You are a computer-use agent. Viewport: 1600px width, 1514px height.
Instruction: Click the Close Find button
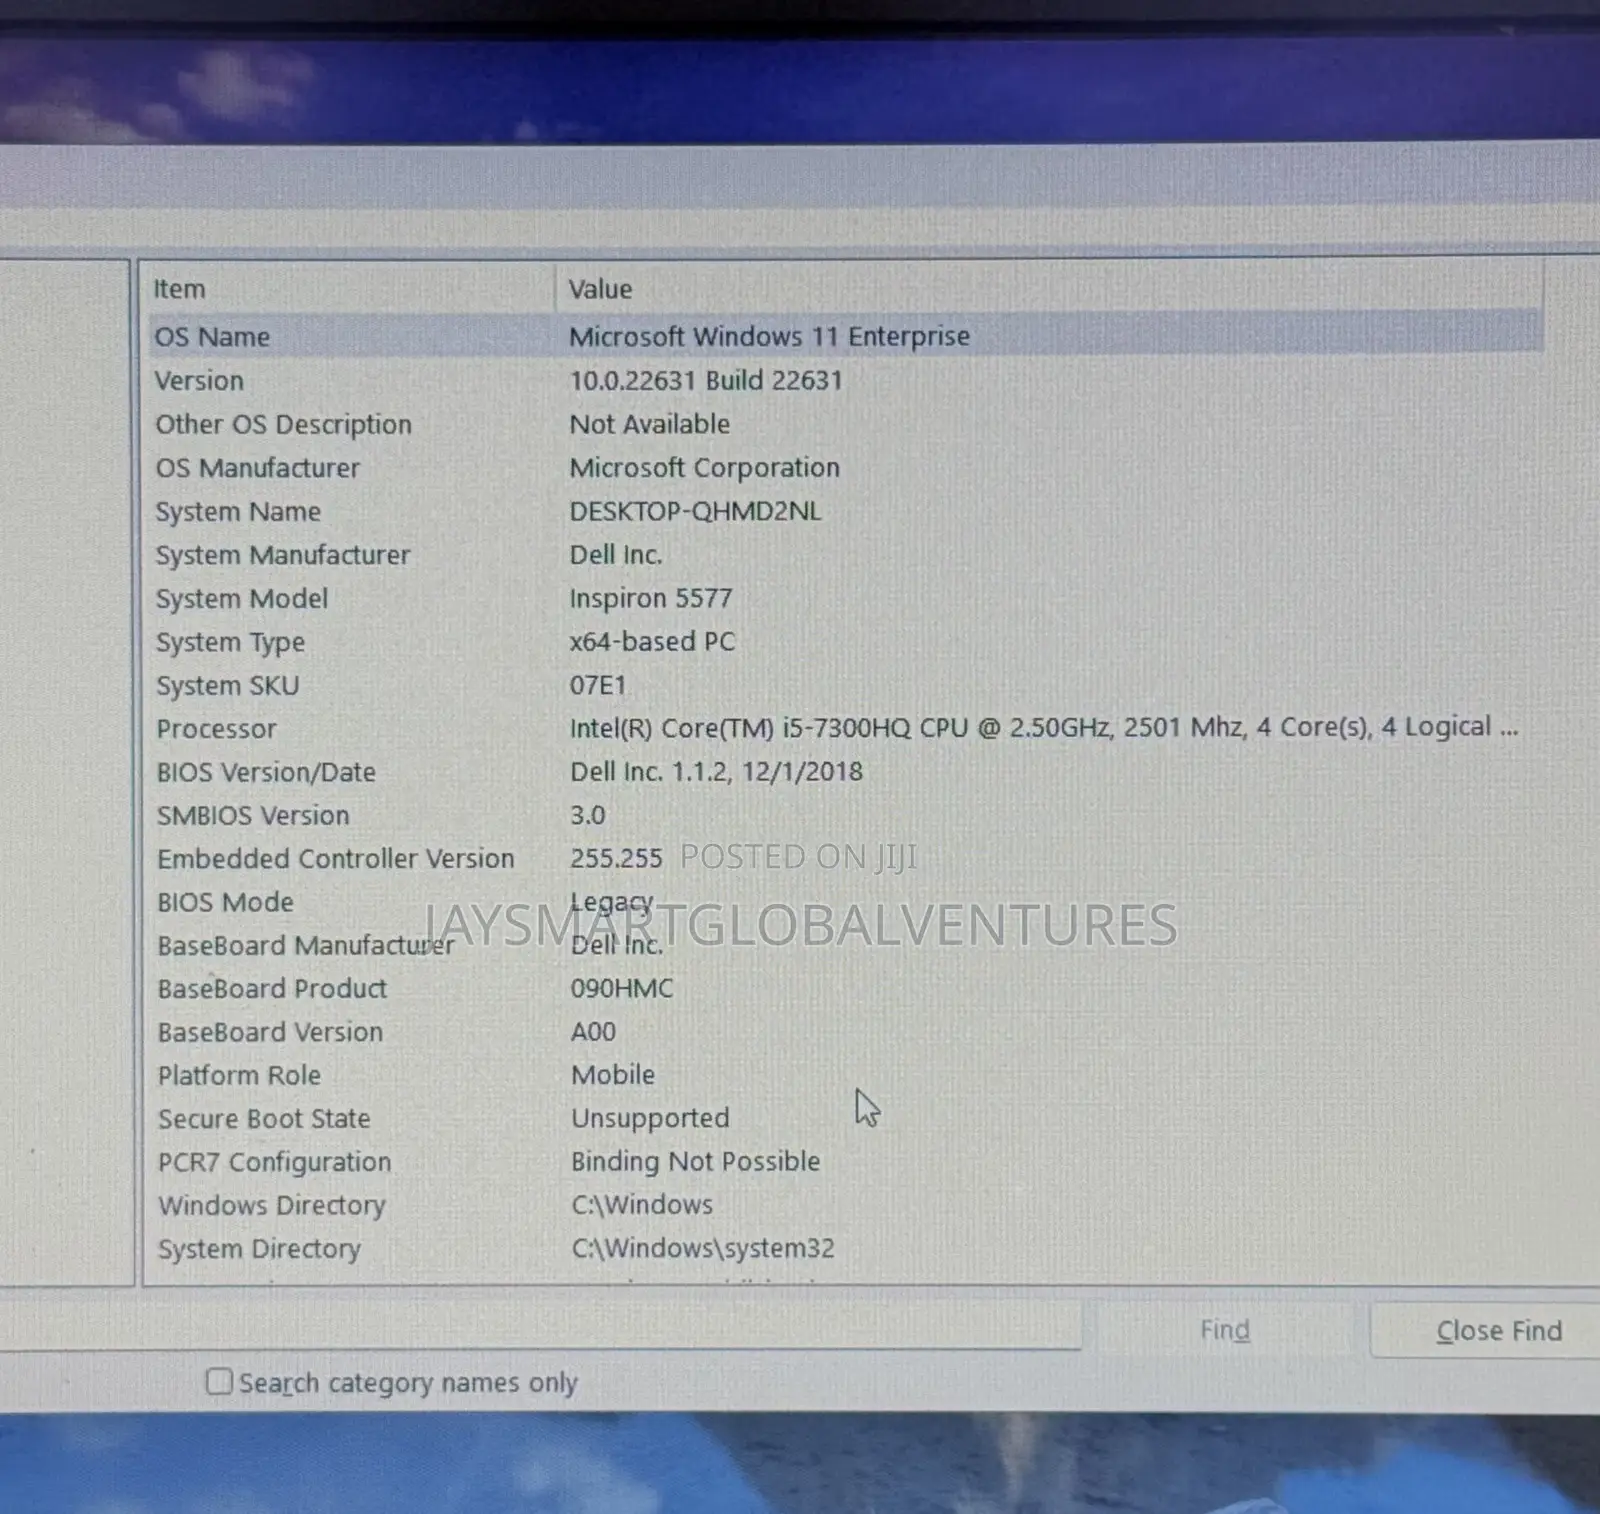[x=1497, y=1331]
